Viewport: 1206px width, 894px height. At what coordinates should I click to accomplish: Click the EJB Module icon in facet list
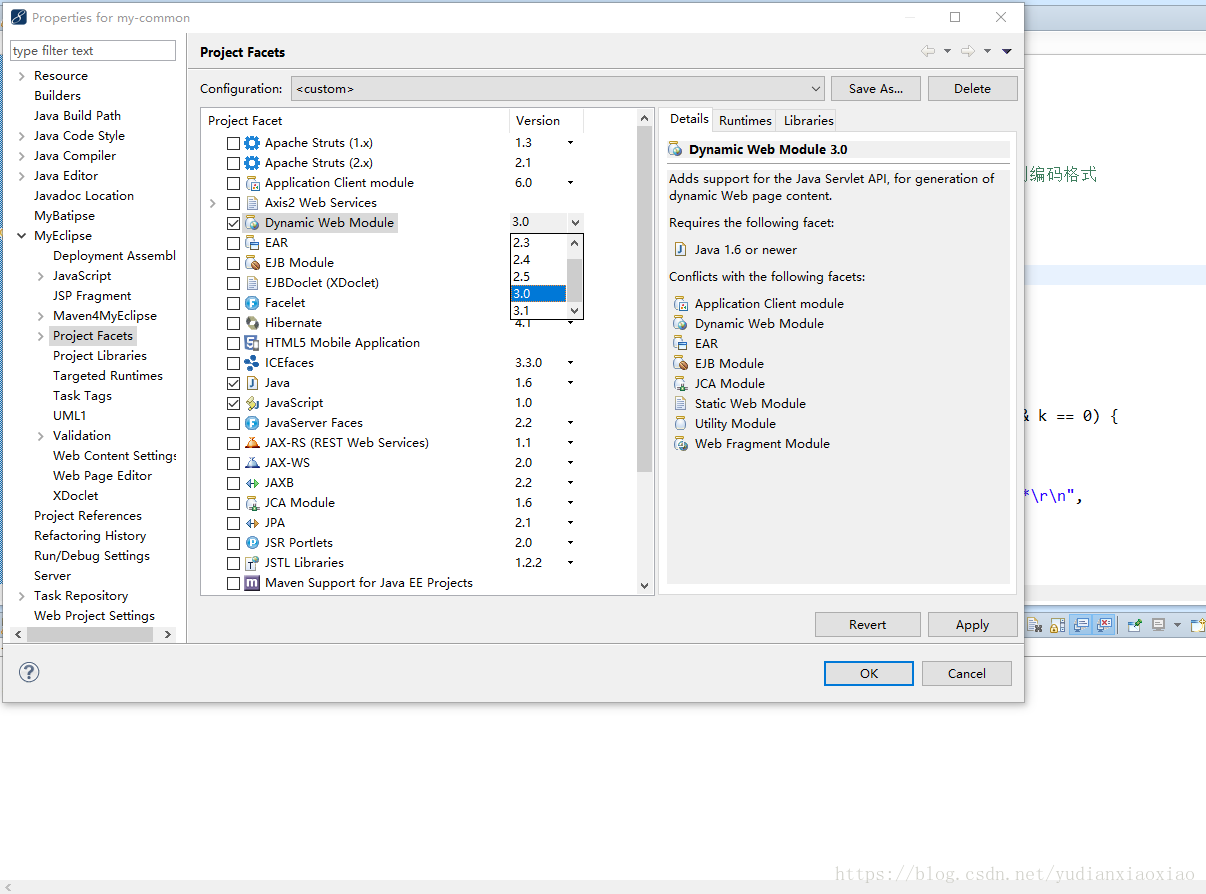click(252, 263)
